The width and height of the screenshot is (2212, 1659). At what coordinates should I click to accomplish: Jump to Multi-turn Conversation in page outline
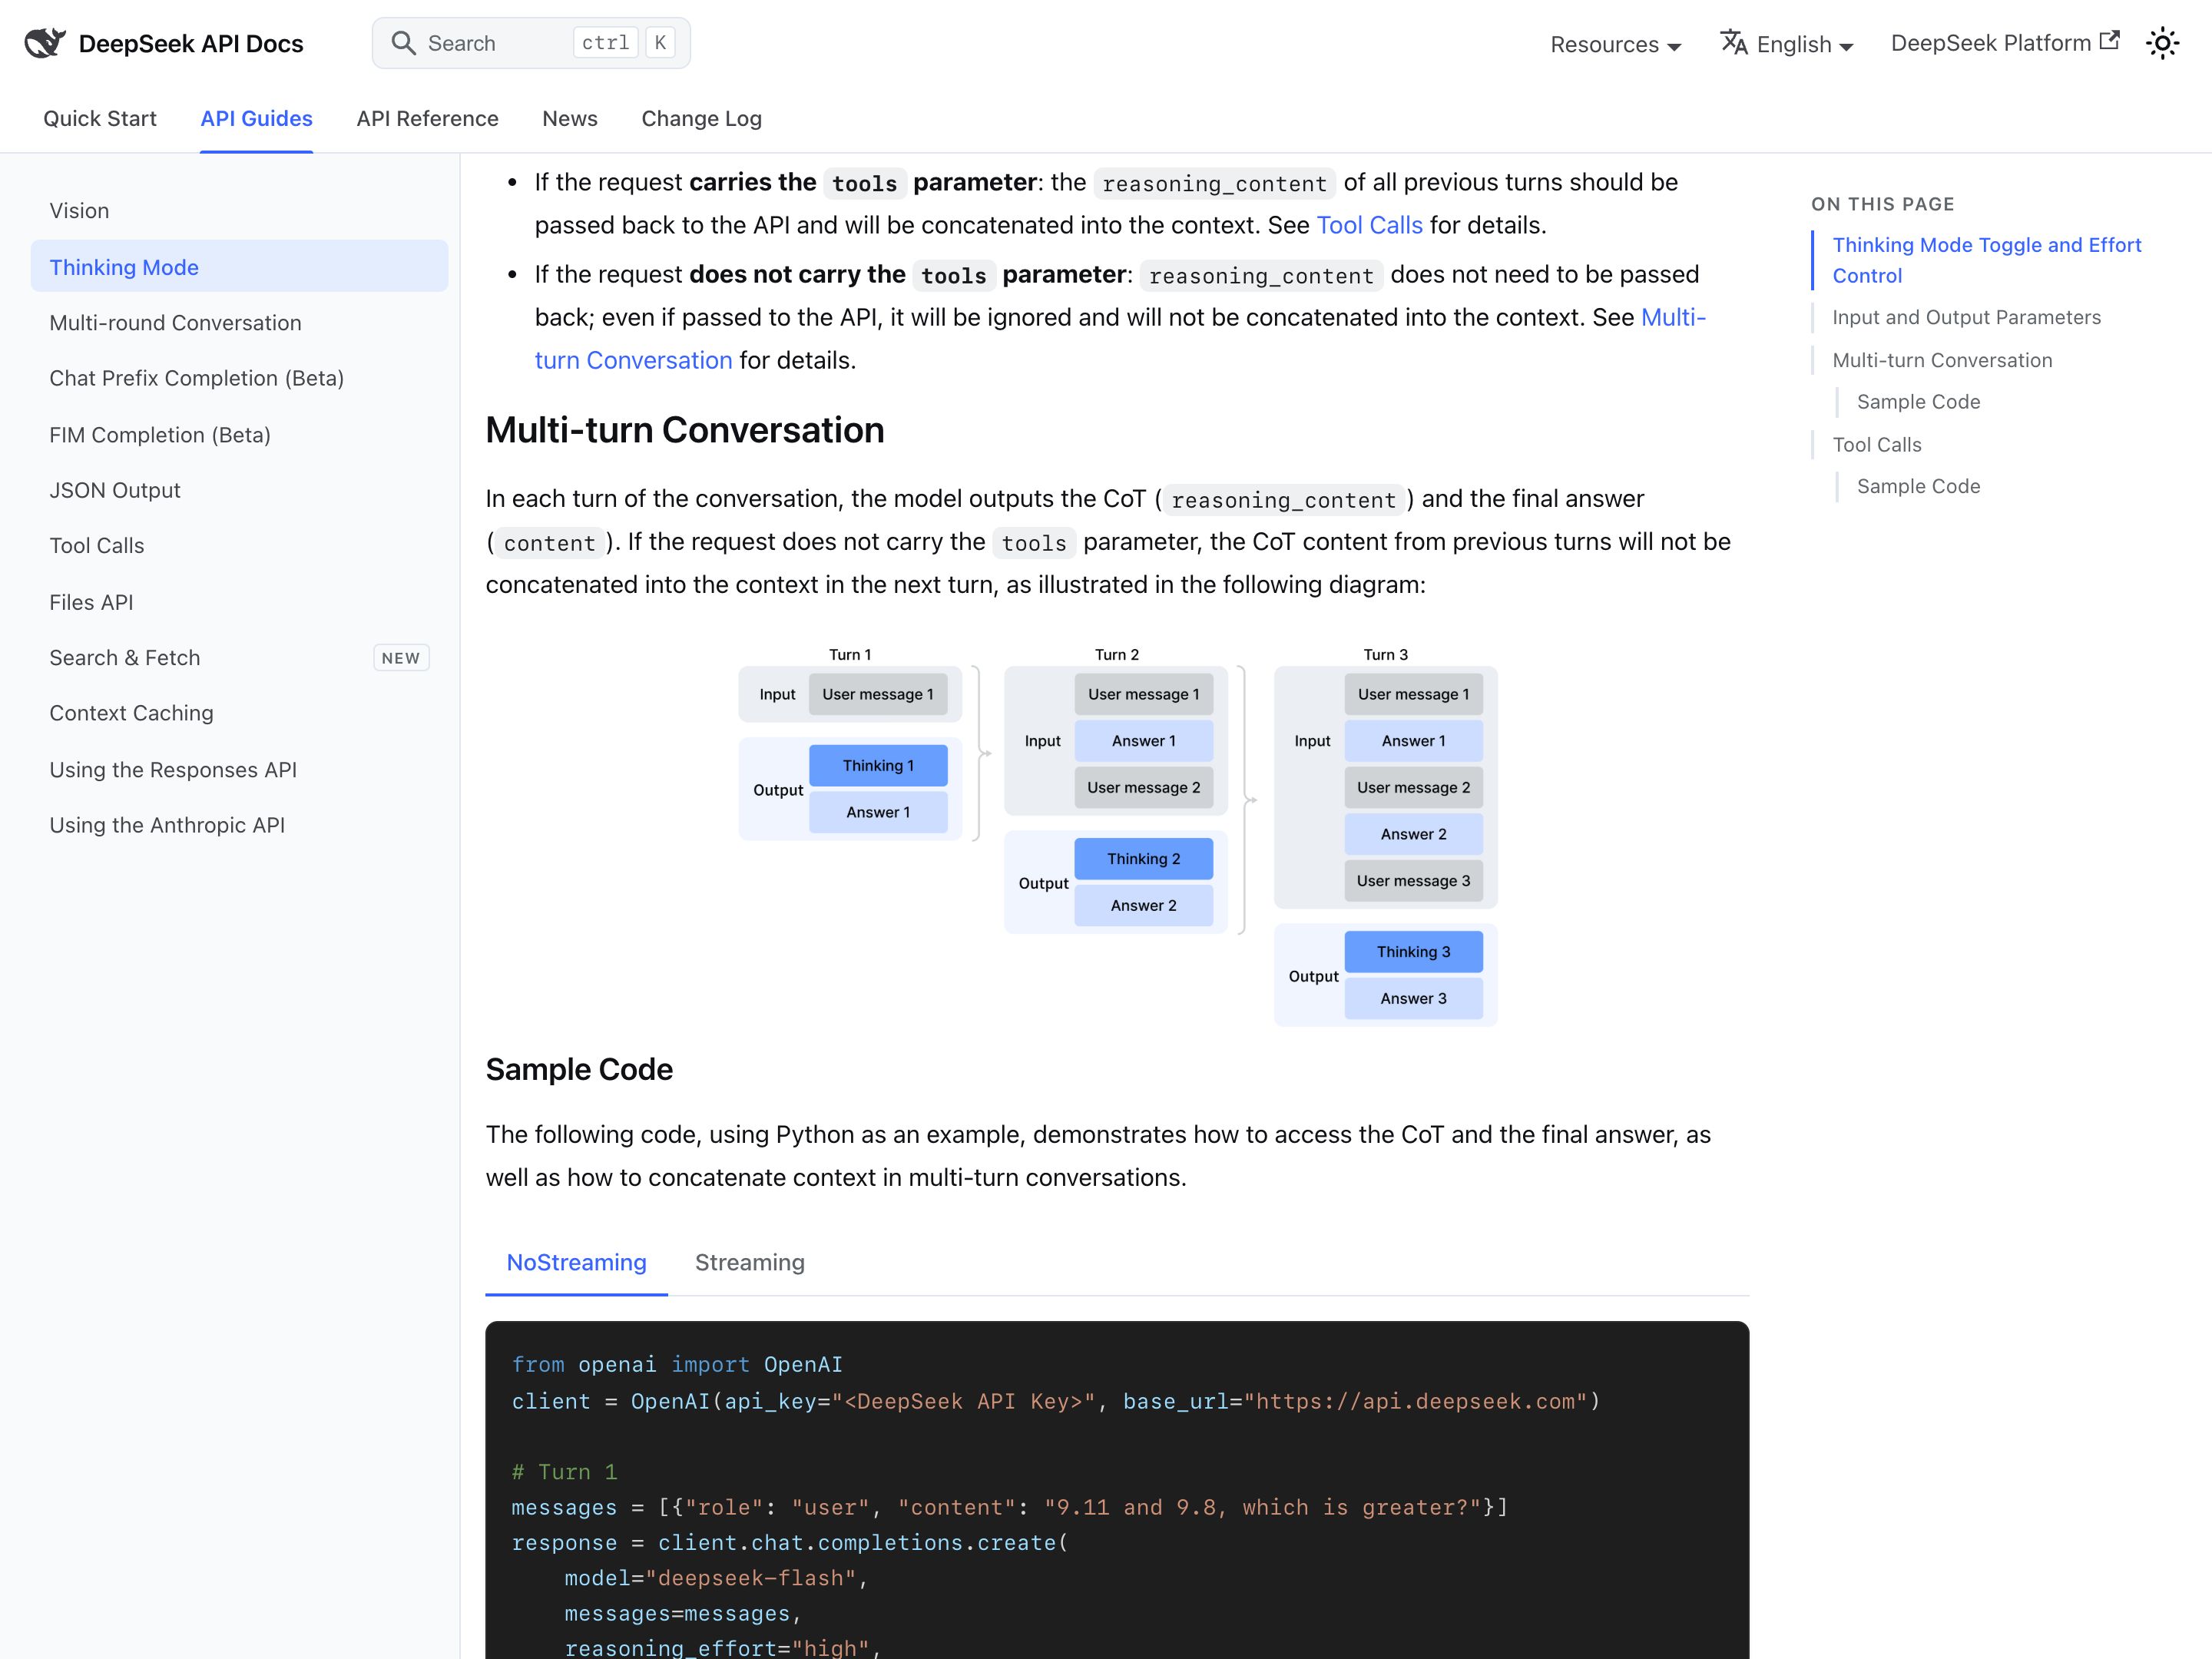[1942, 360]
